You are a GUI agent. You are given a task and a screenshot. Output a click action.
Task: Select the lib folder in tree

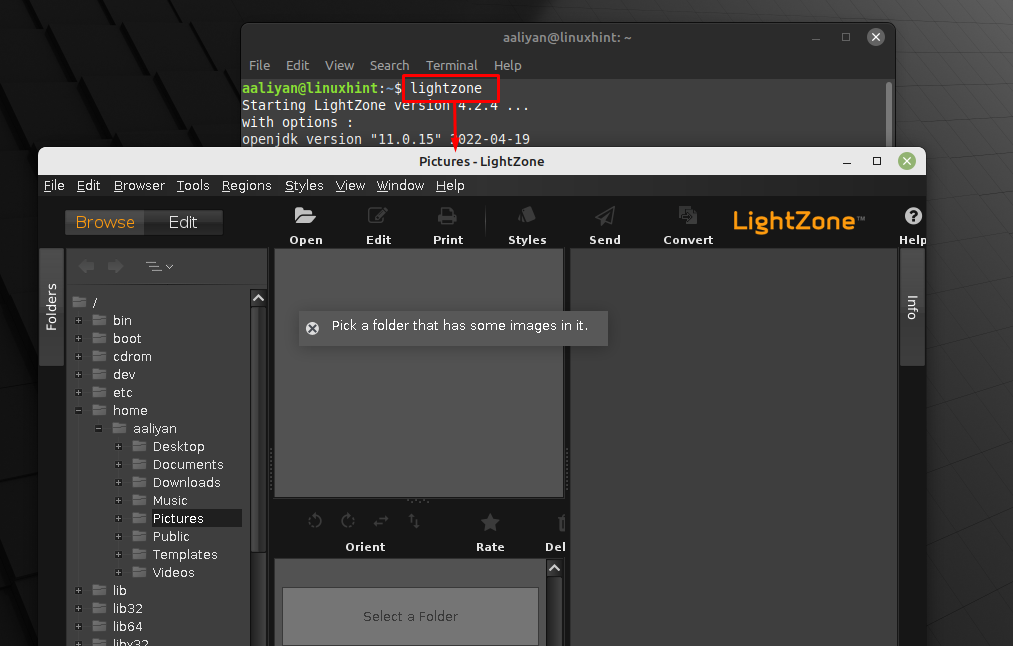pyautogui.click(x=120, y=590)
